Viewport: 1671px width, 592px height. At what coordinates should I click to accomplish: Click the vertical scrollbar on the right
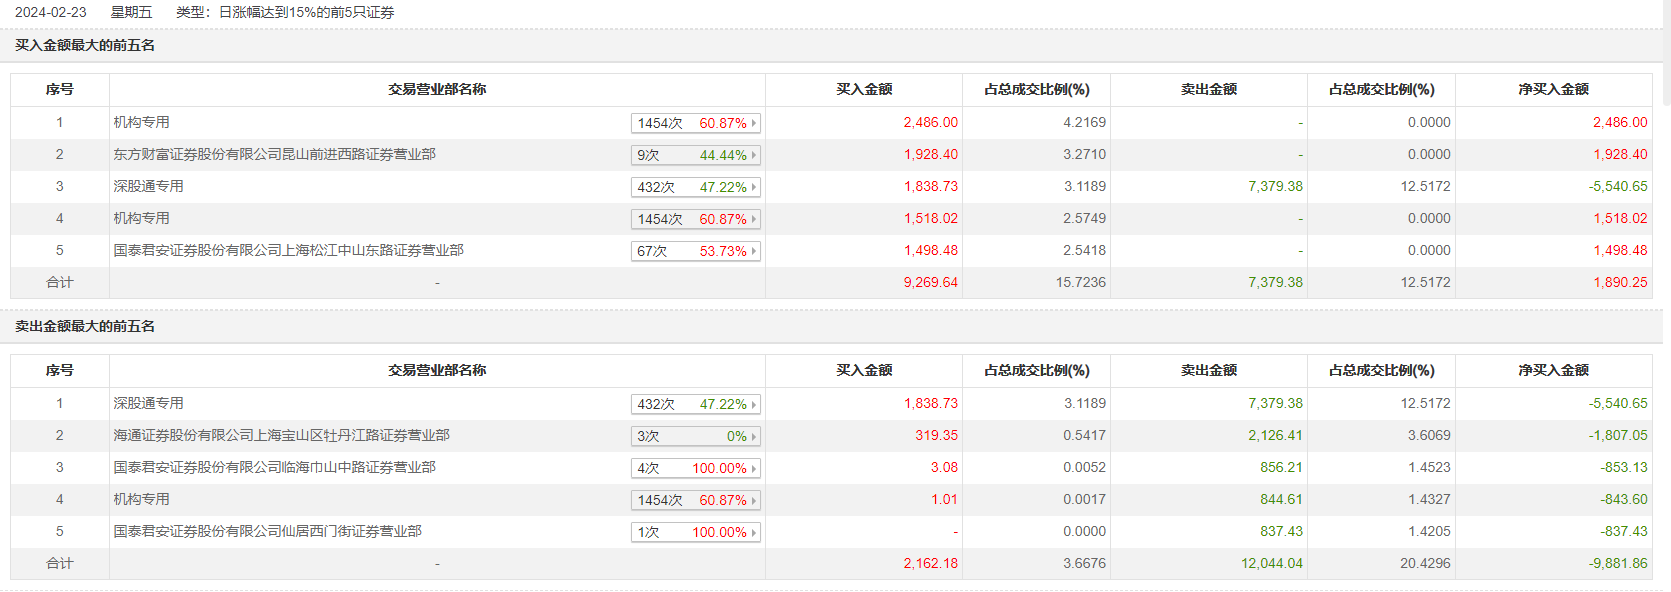click(1666, 50)
